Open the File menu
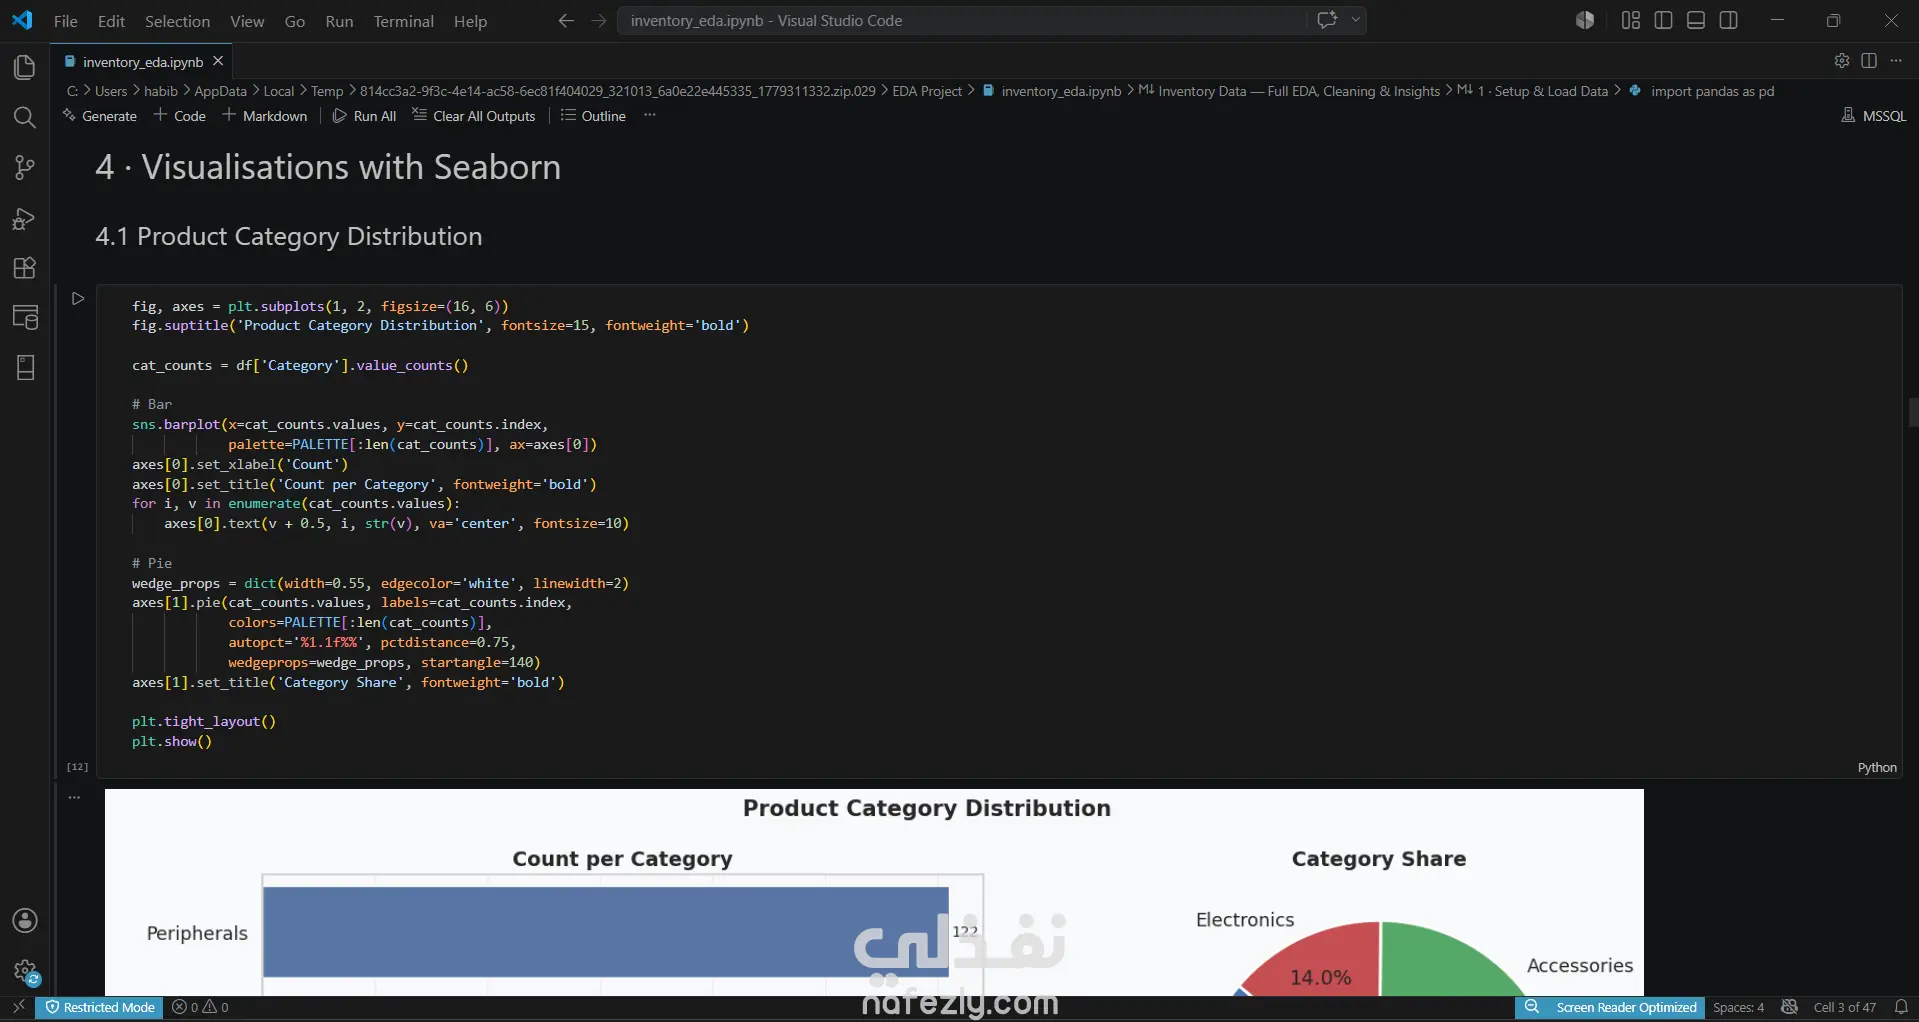The height and width of the screenshot is (1022, 1919). coord(65,21)
